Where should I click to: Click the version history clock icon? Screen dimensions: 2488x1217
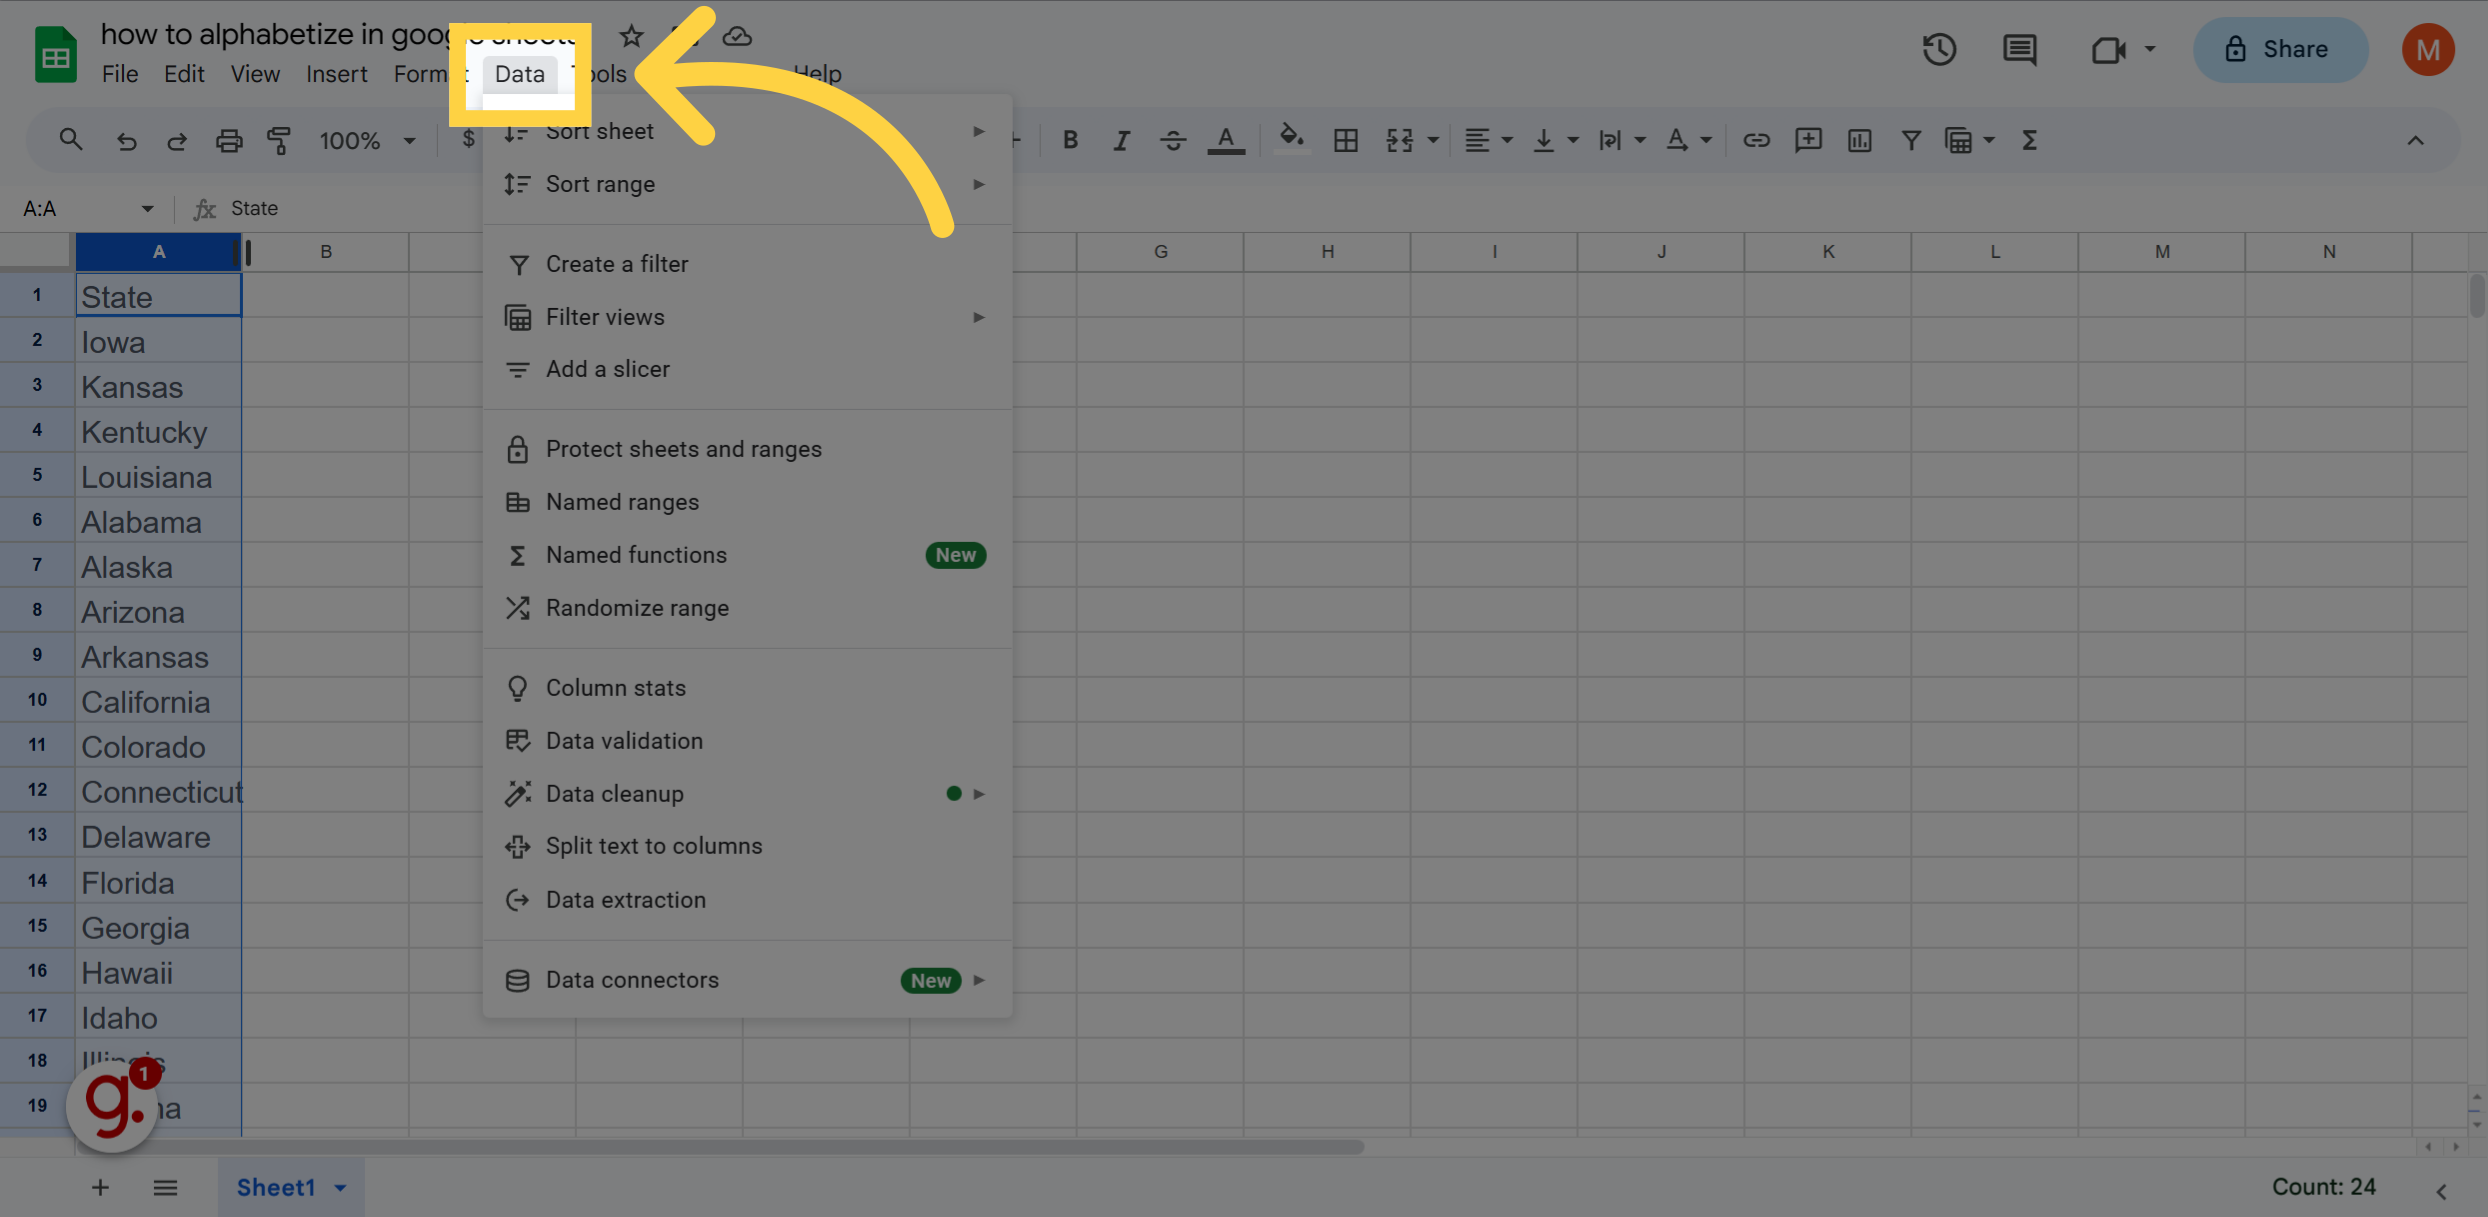tap(1939, 49)
